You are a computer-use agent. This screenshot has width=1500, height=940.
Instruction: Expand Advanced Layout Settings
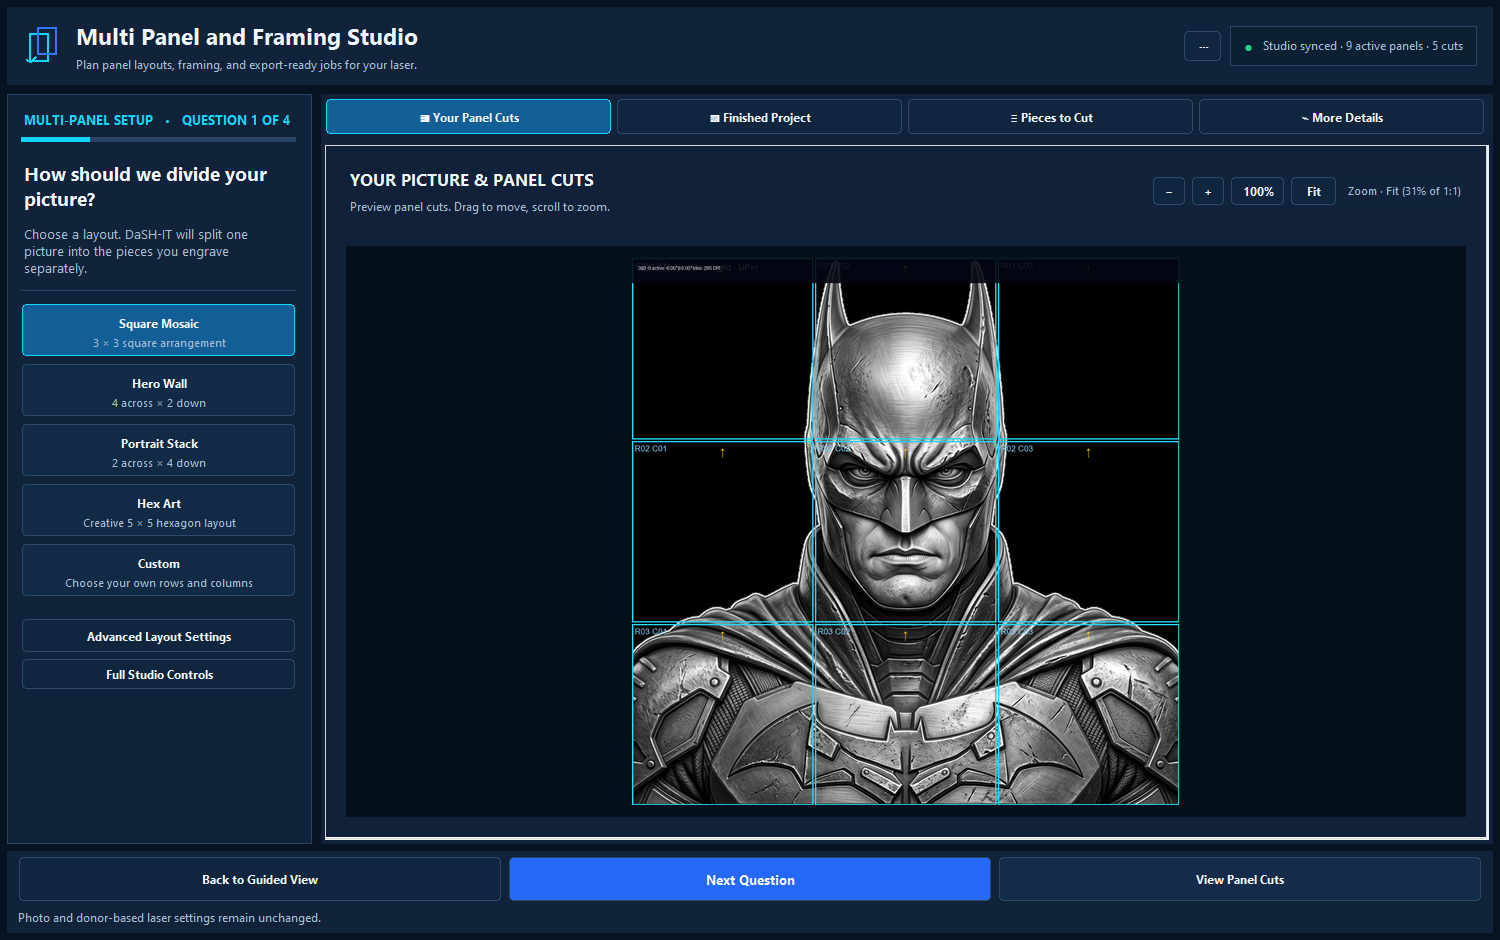click(158, 636)
